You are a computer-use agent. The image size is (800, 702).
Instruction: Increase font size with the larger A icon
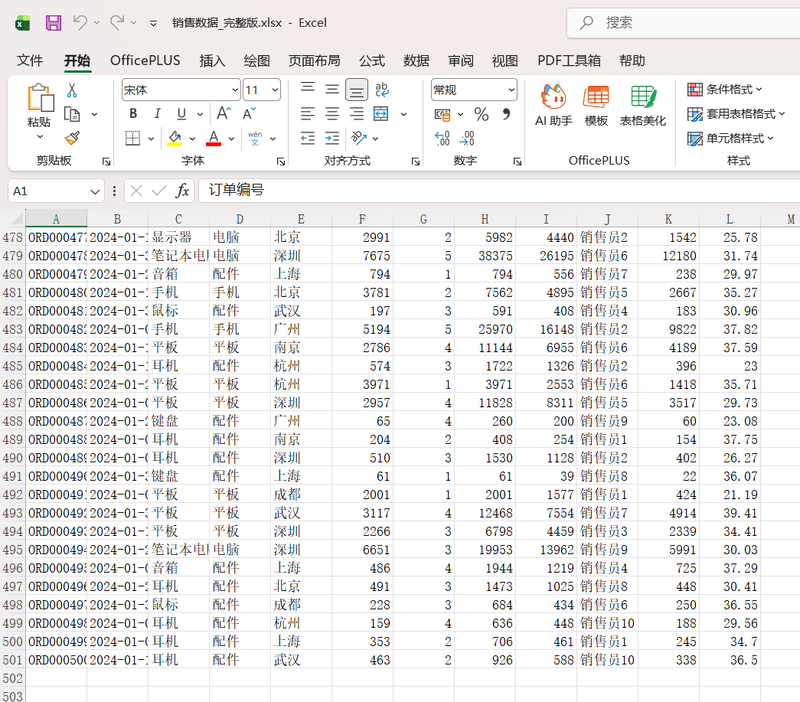click(x=223, y=113)
